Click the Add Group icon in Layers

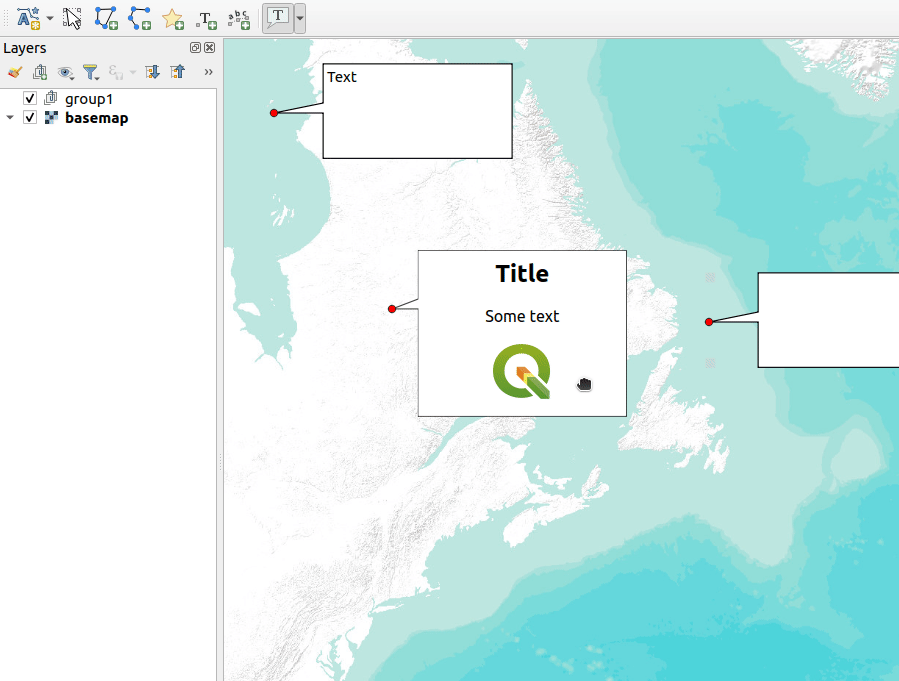40,72
